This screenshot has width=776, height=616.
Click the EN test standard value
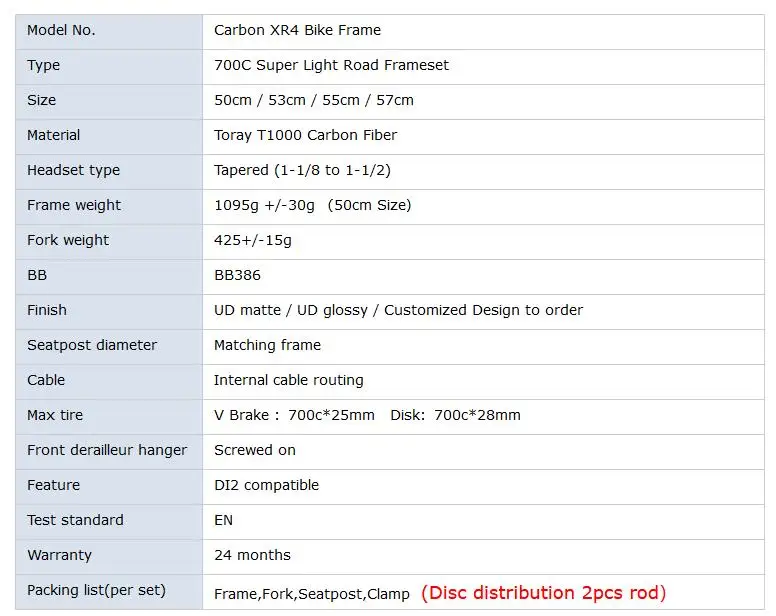point(224,520)
